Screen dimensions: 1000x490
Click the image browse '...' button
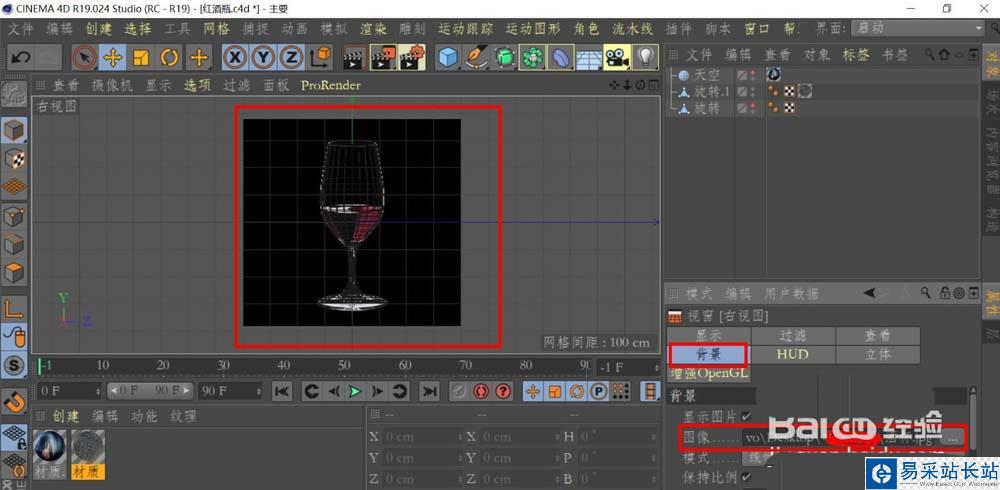pos(953,438)
